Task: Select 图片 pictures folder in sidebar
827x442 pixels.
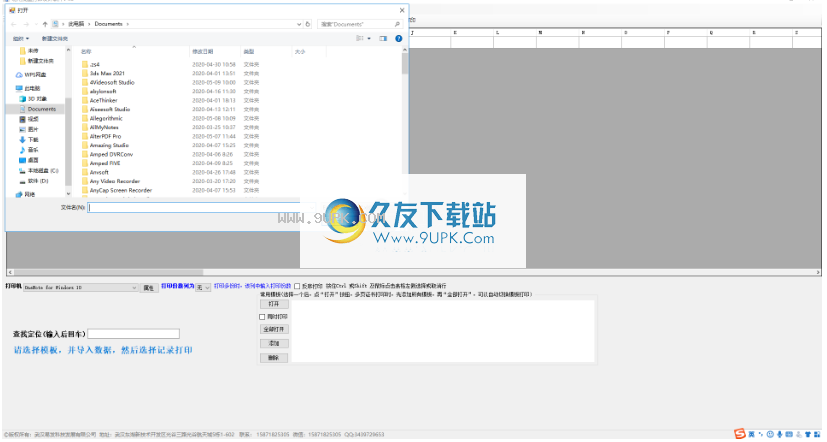Action: click(x=28, y=129)
